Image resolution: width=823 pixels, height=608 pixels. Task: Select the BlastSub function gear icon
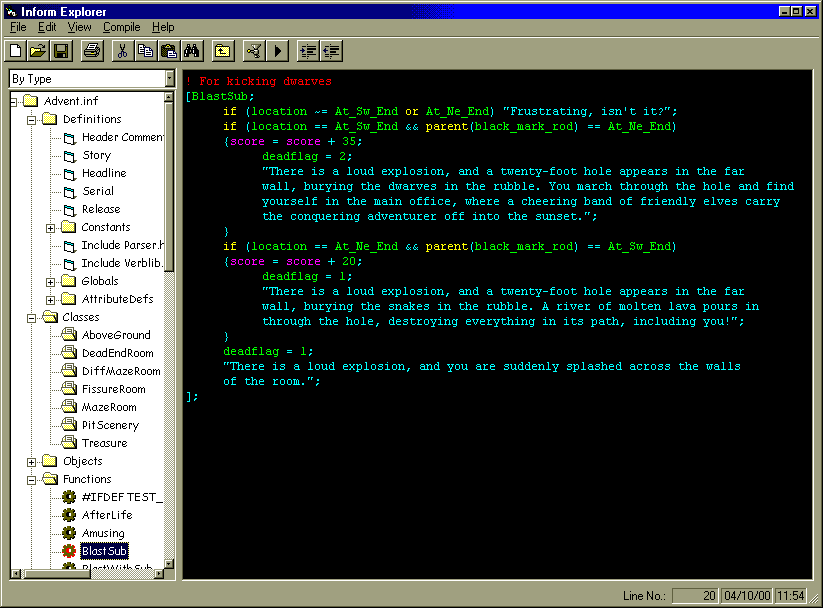click(69, 551)
